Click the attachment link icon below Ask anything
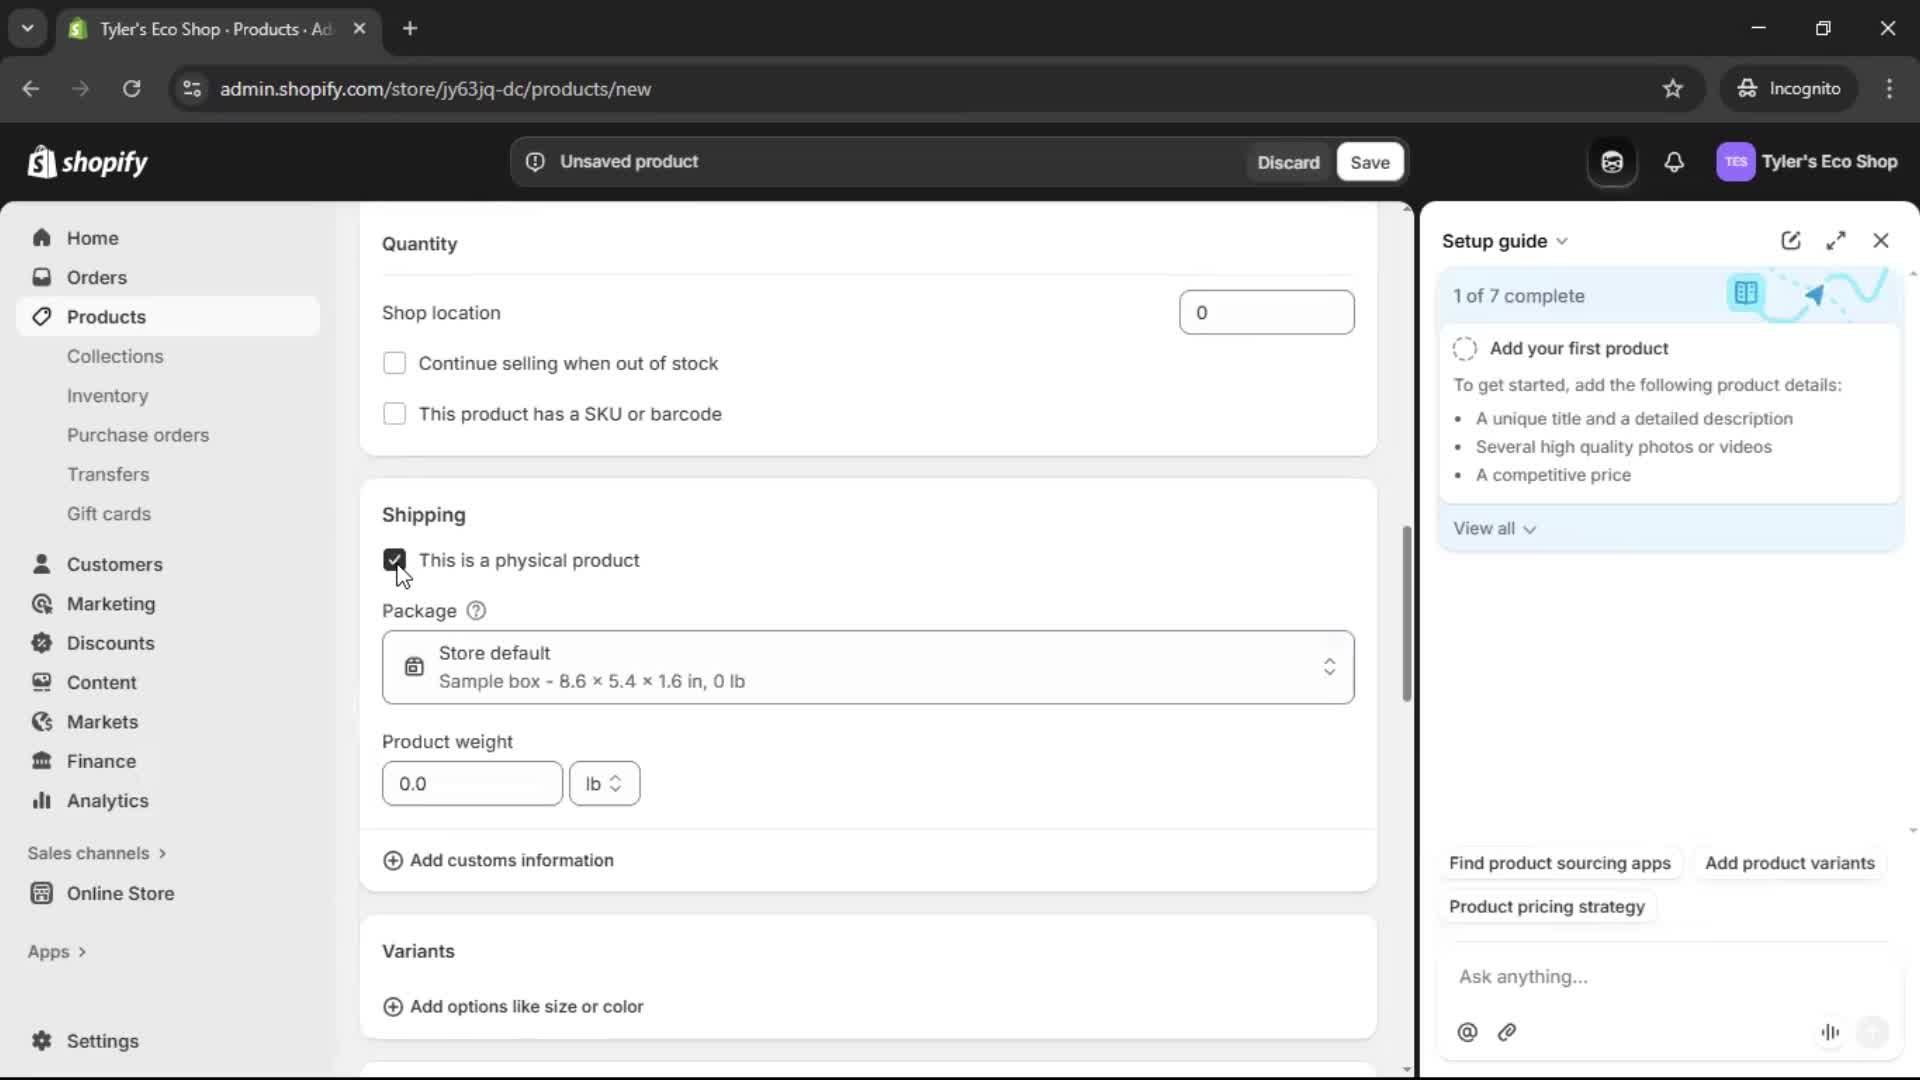The width and height of the screenshot is (1920, 1080). (x=1507, y=1033)
